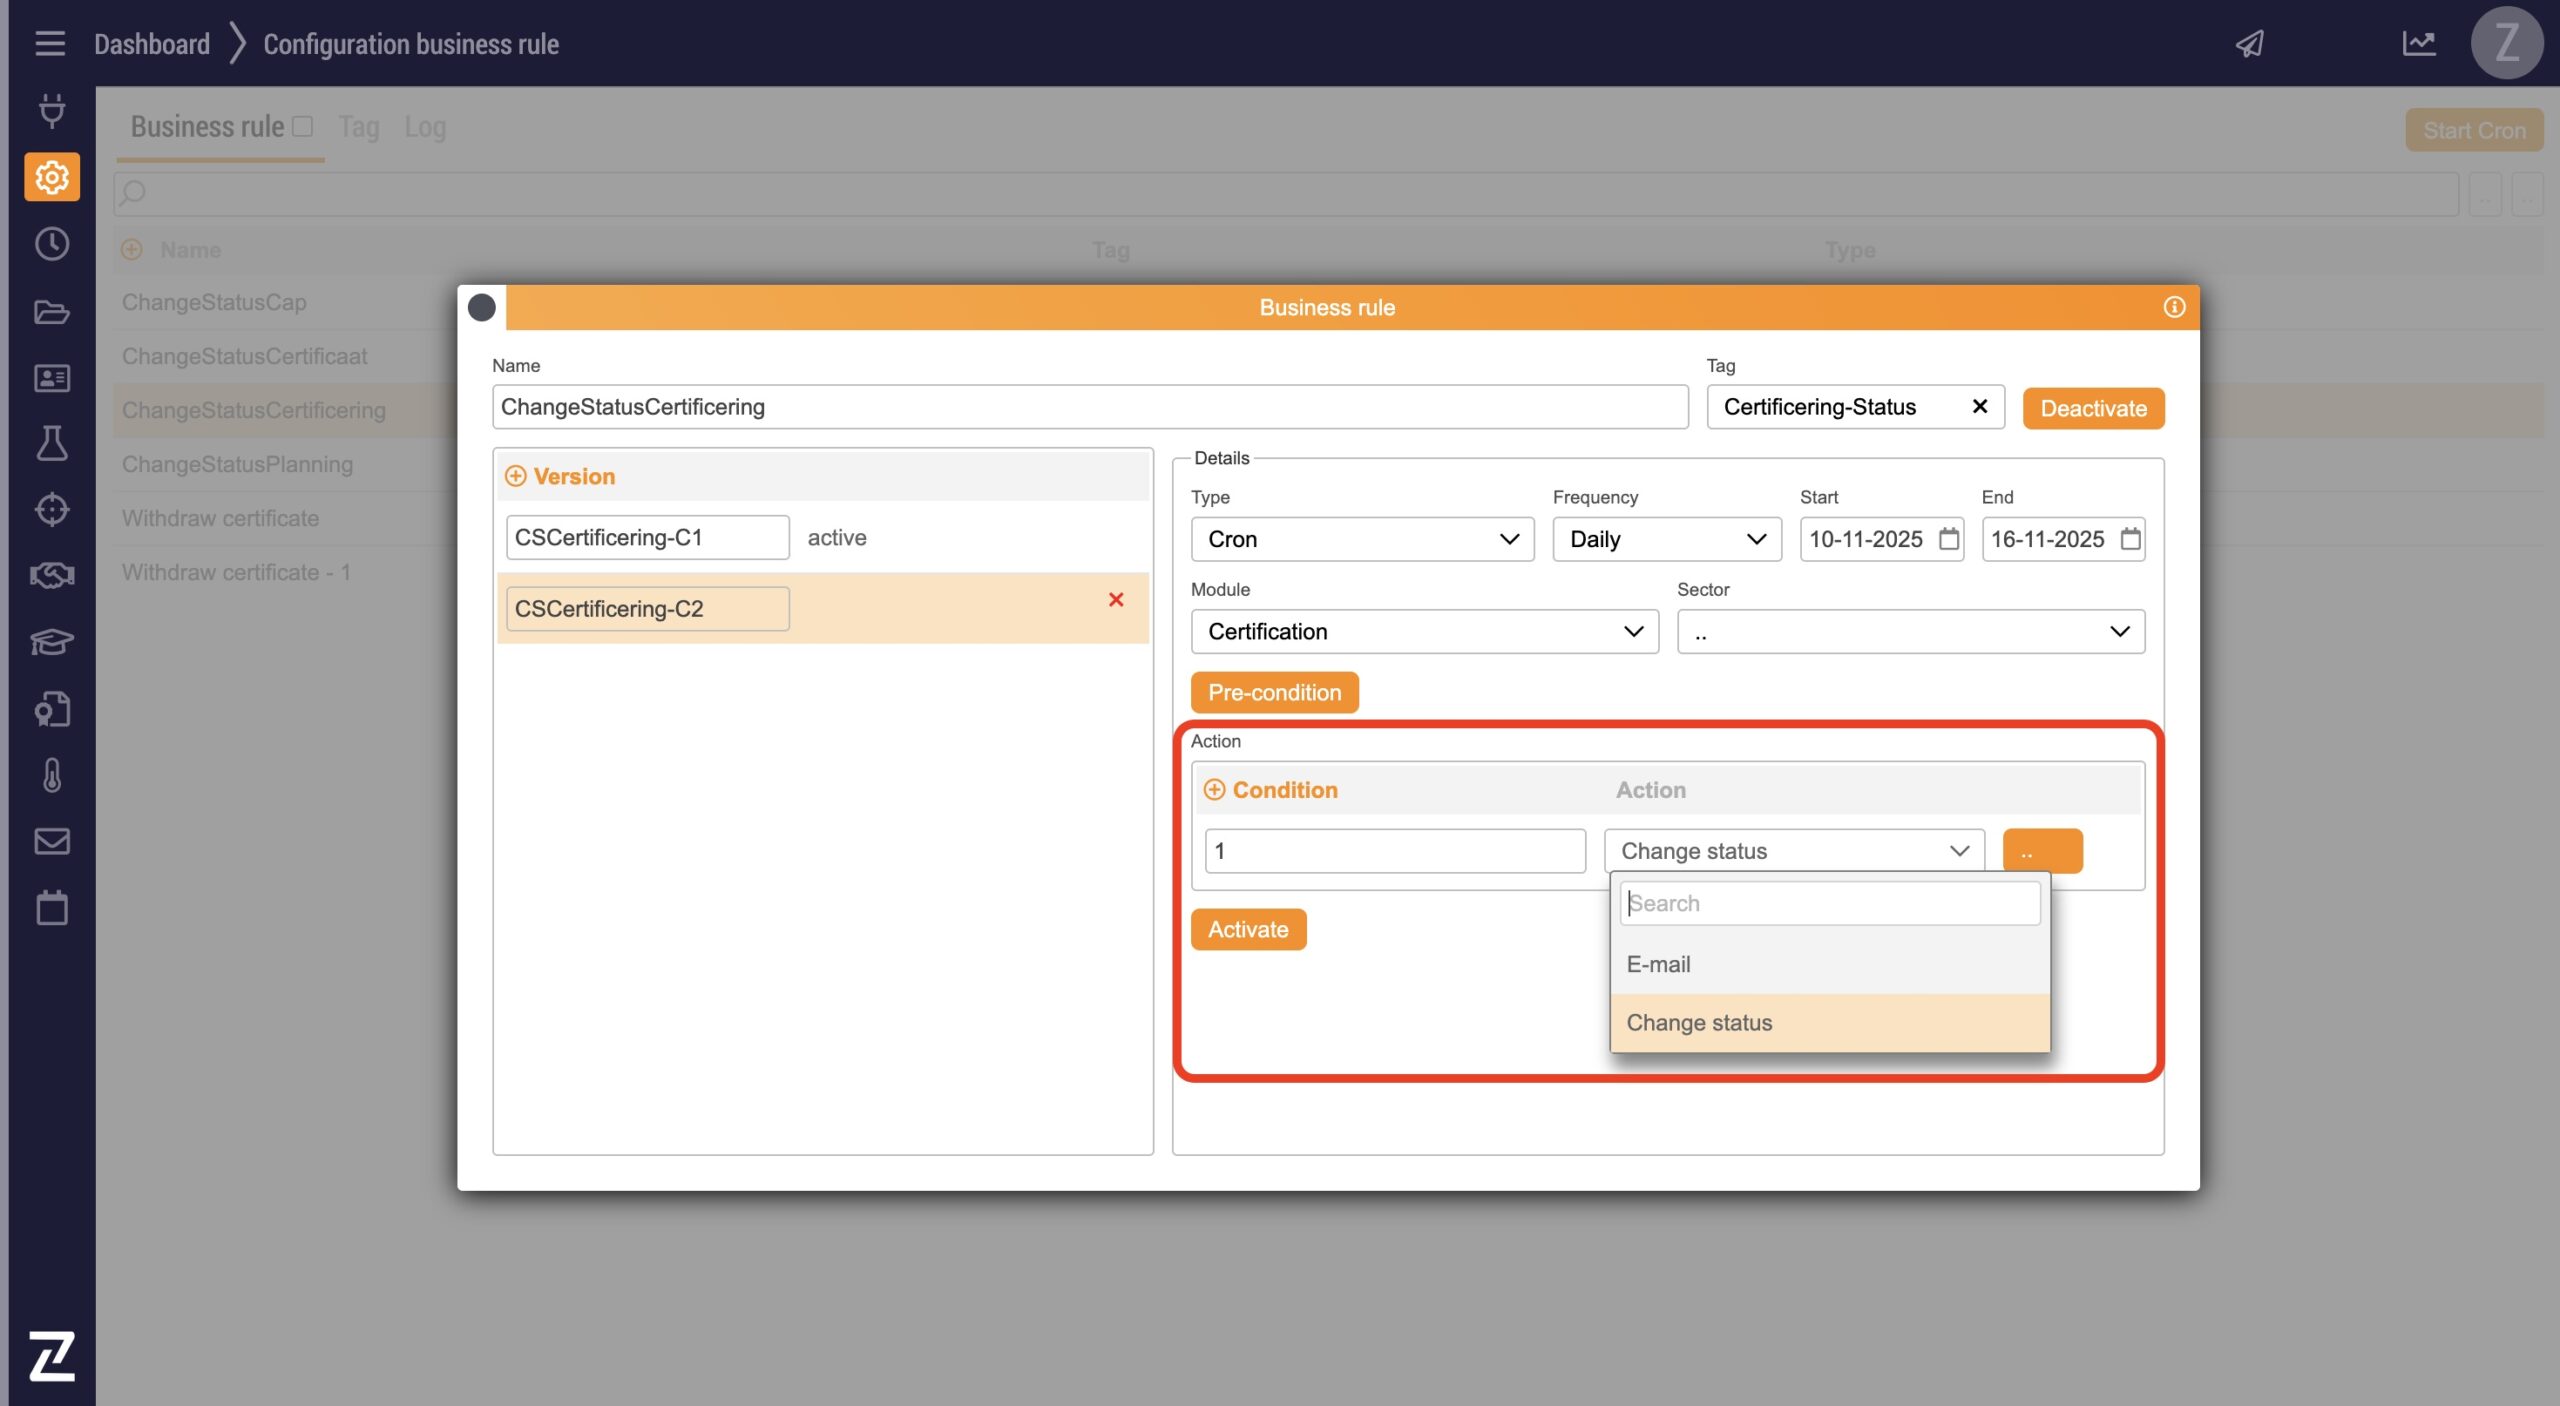Open the Start date calendar picker
Image resolution: width=2560 pixels, height=1406 pixels.
click(1949, 539)
